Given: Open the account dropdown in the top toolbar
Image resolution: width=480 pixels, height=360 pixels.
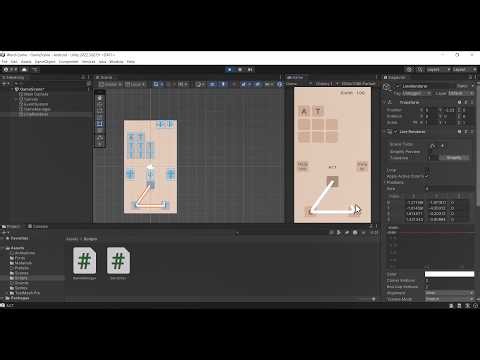Looking at the screenshot, I should click(x=11, y=69).
